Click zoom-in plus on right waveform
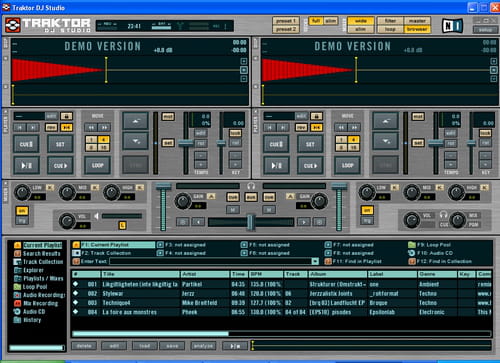The width and height of the screenshot is (500, 363). (494, 61)
